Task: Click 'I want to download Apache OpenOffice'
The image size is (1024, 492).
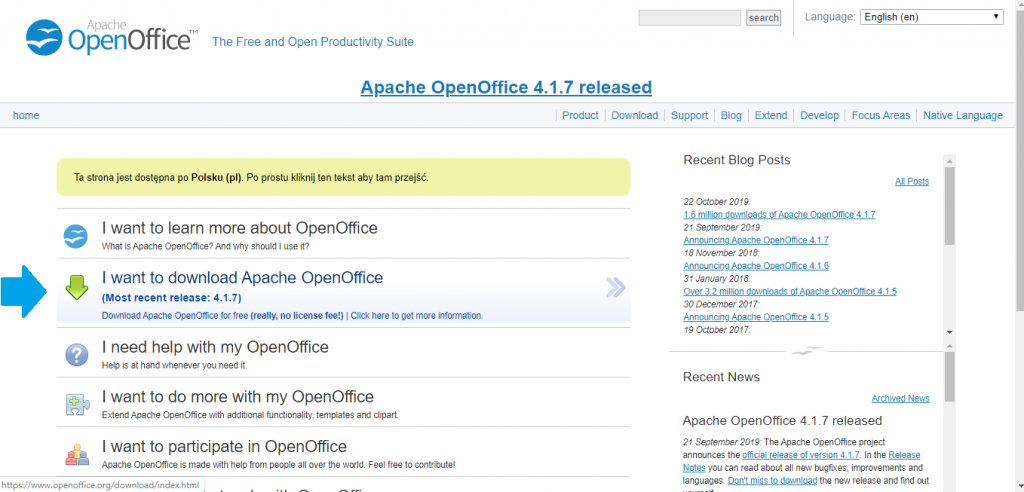Action: 242,278
